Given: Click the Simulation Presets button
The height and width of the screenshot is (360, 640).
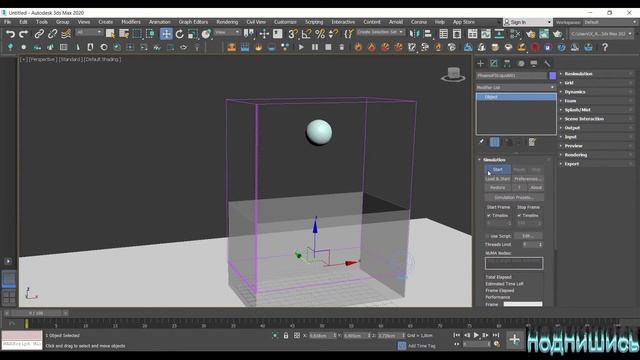Looking at the screenshot, I should pos(514,197).
